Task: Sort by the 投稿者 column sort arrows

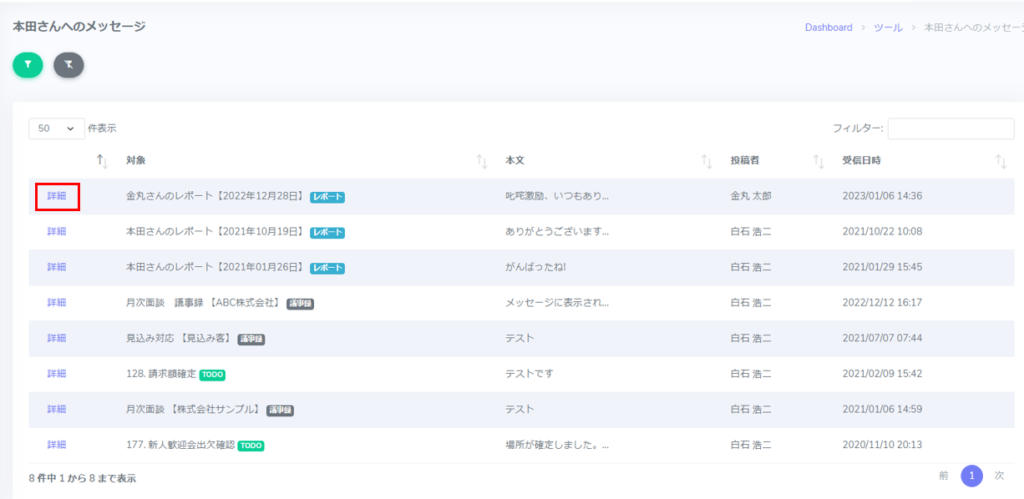Action: pos(818,161)
